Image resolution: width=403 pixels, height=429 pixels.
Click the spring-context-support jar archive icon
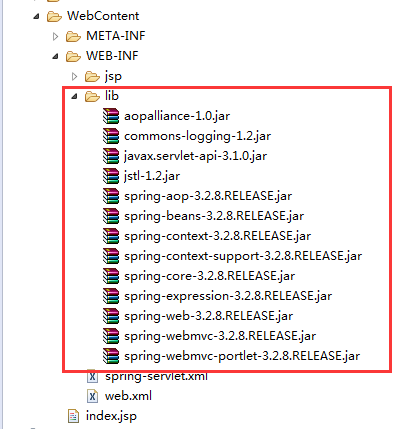tap(111, 256)
